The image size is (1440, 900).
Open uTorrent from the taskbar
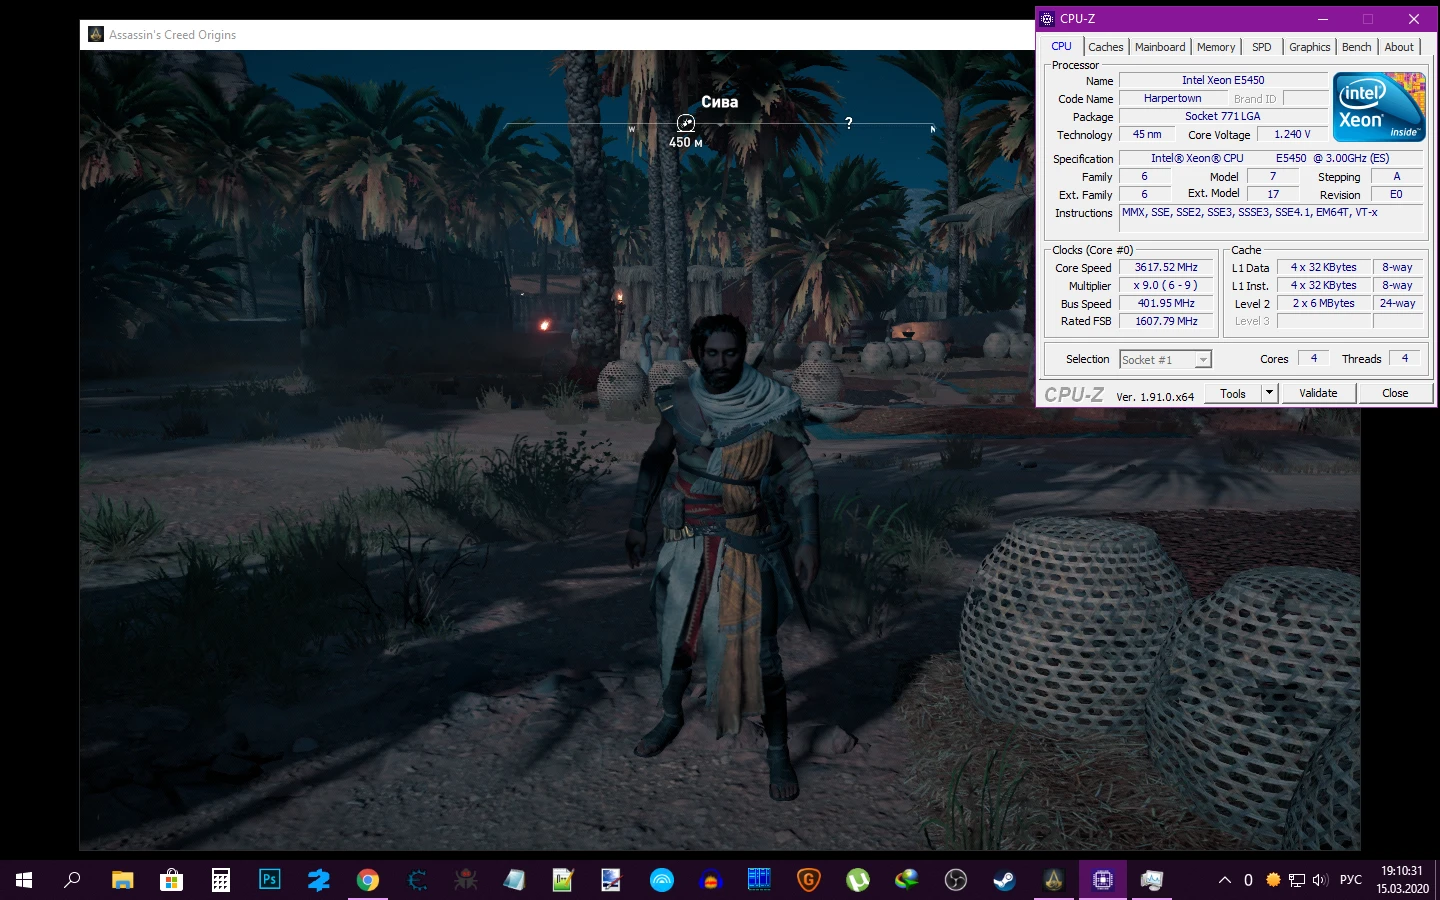point(858,880)
